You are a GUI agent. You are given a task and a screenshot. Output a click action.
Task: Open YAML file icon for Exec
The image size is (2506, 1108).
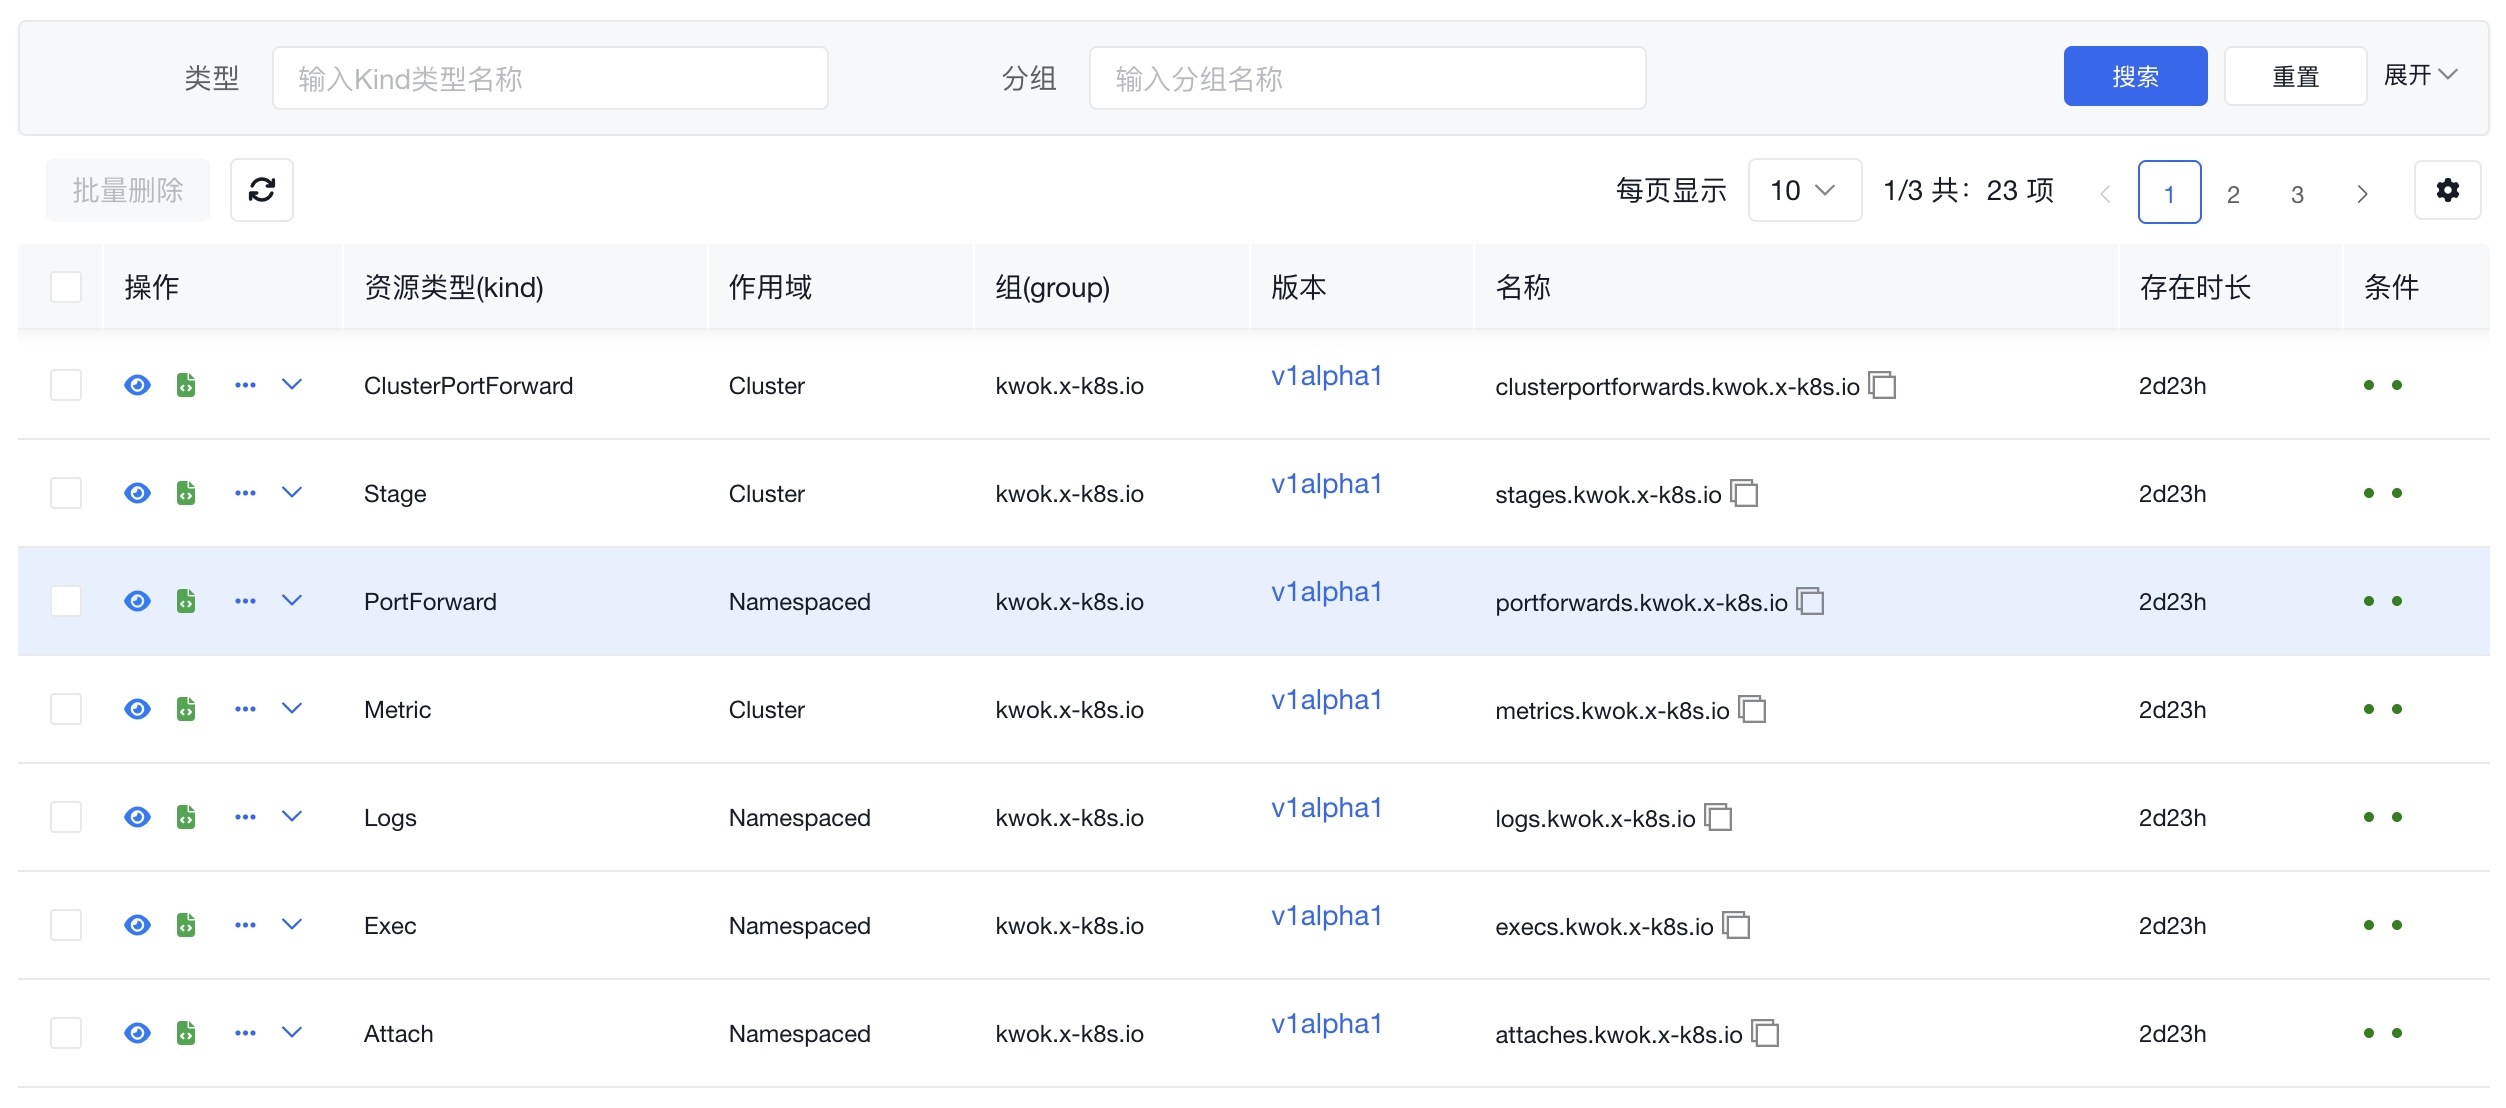(186, 925)
